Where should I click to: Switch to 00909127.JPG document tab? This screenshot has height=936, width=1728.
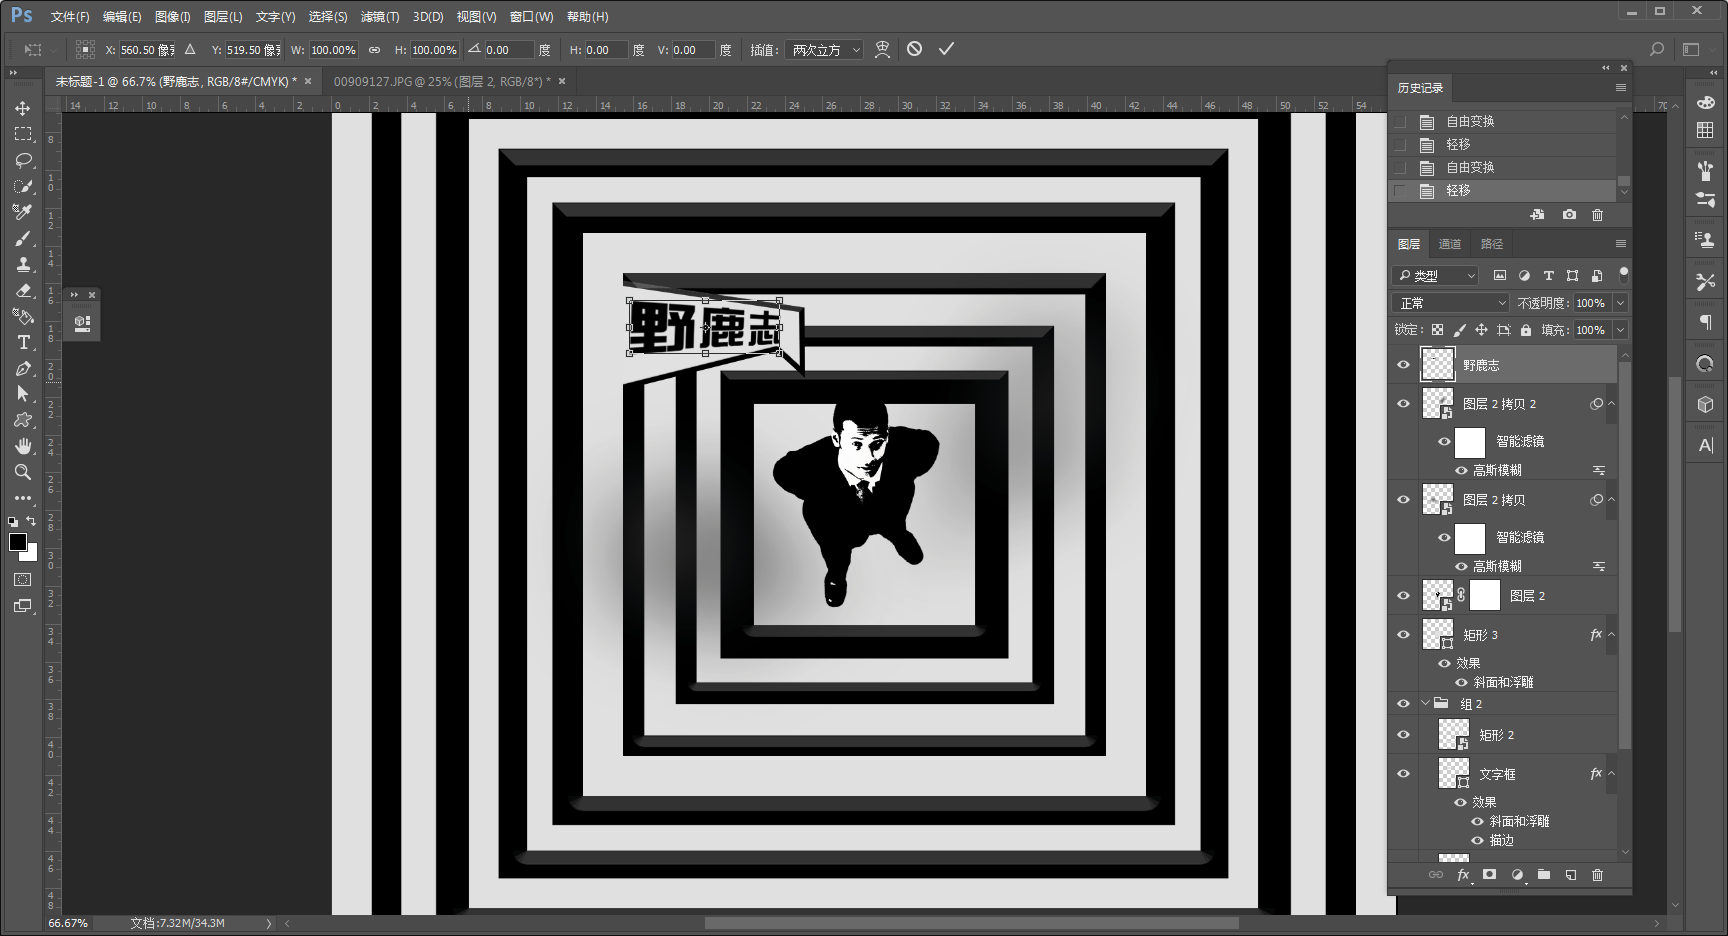coord(442,81)
